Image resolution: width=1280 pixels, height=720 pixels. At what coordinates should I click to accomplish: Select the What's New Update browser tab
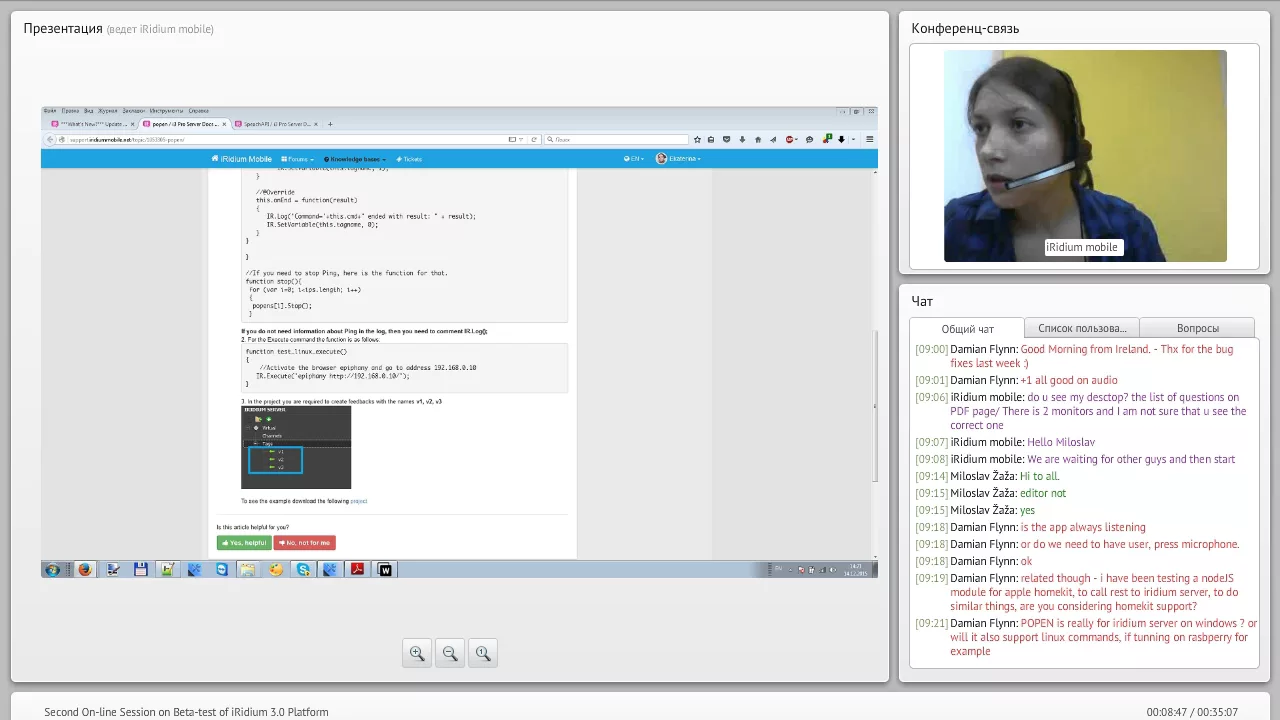click(x=93, y=124)
